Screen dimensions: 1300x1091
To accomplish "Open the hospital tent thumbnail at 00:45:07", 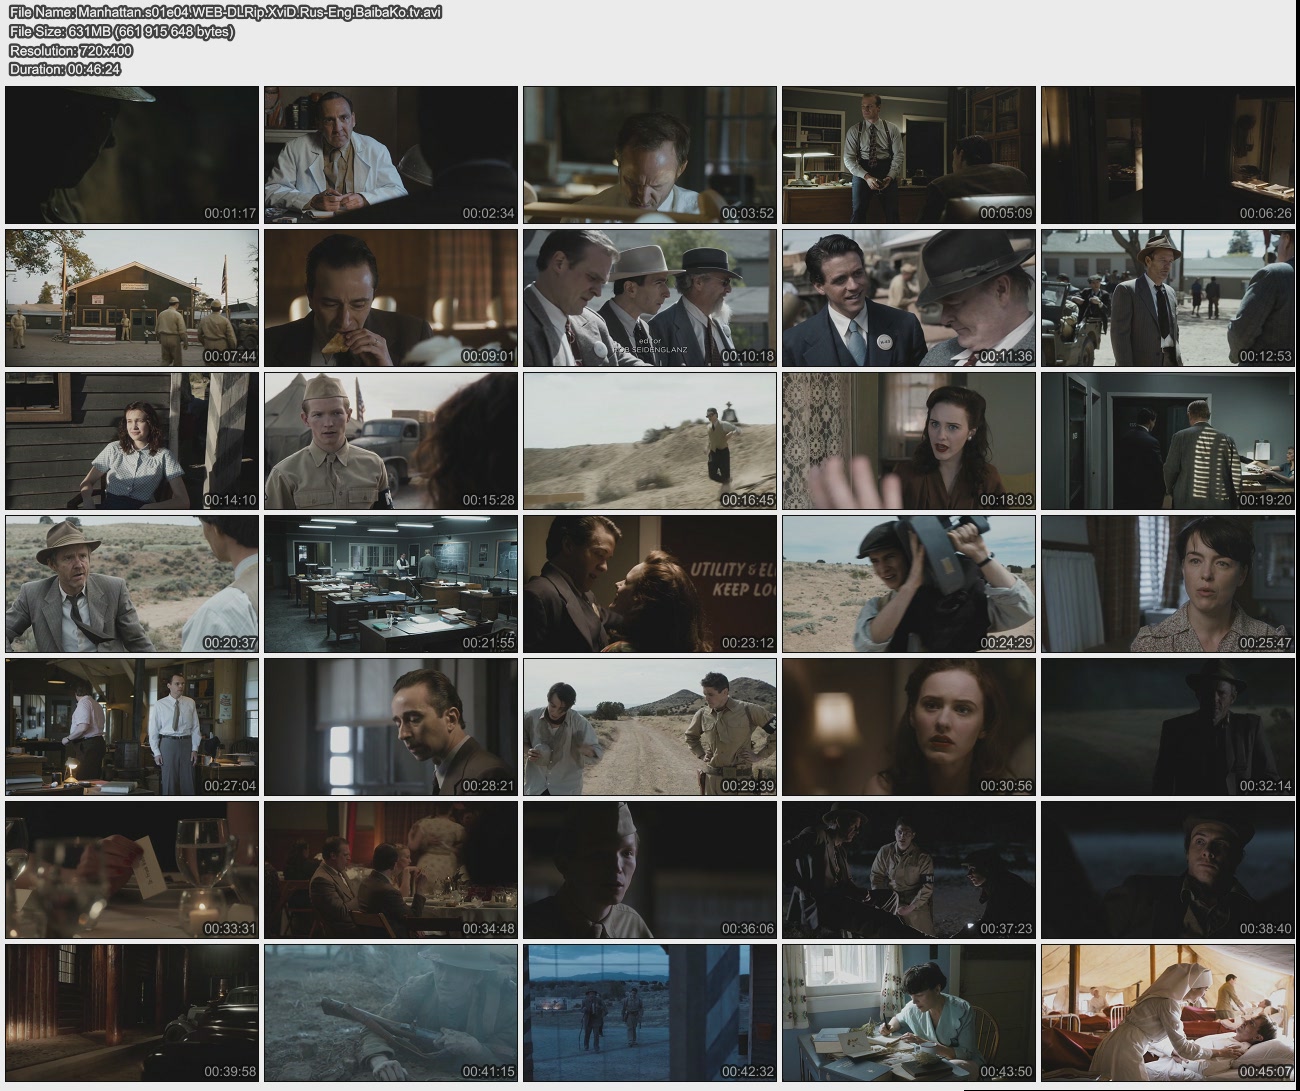I will pyautogui.click(x=1168, y=1013).
